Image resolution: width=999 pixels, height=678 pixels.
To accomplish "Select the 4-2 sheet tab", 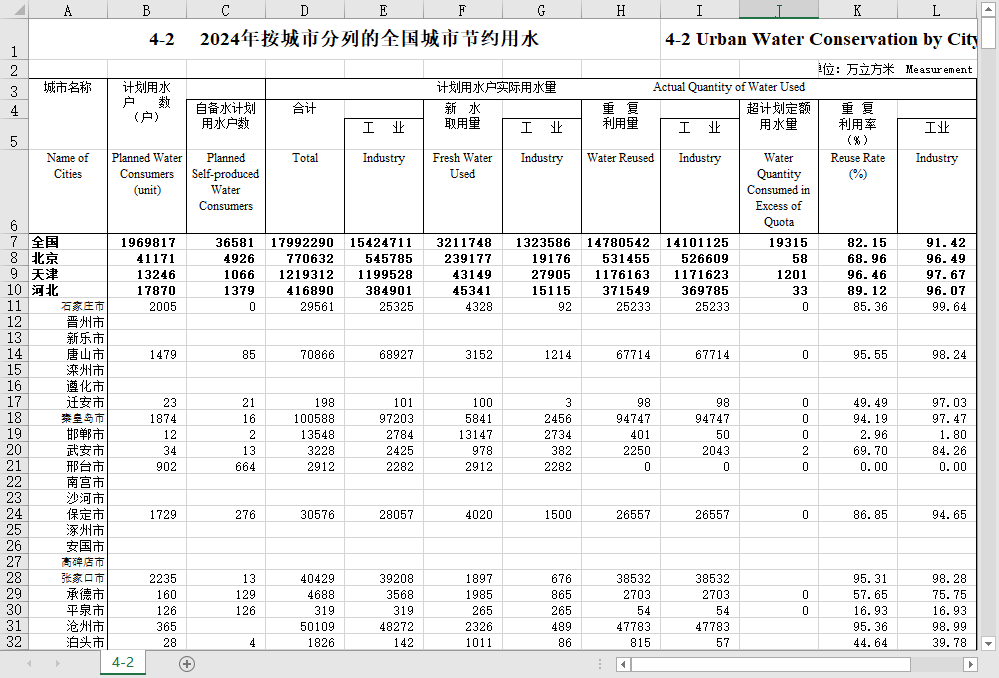I will click(123, 663).
